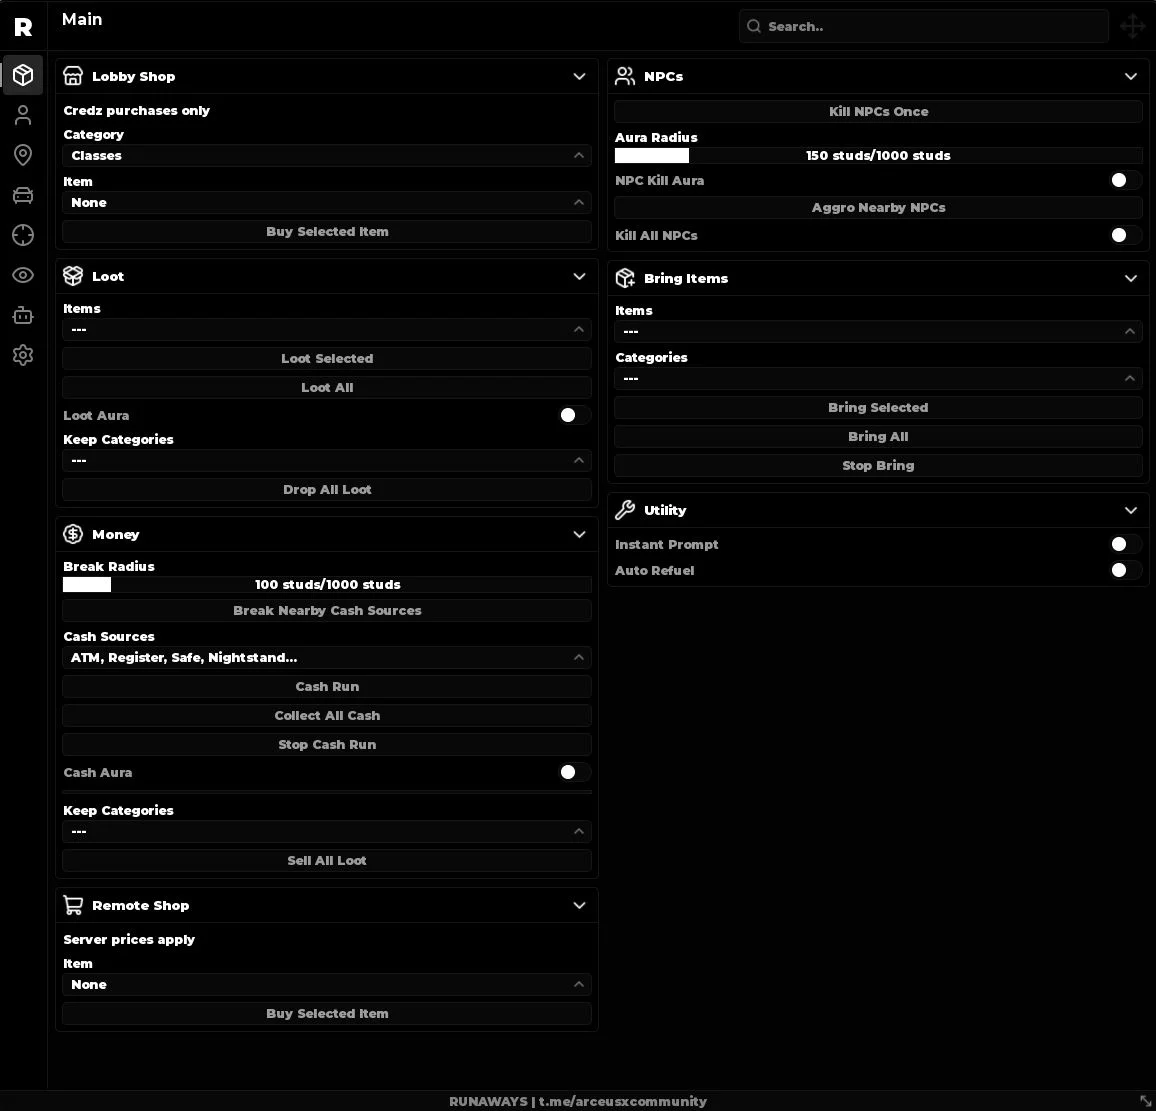Click the Loot All button

(x=327, y=388)
